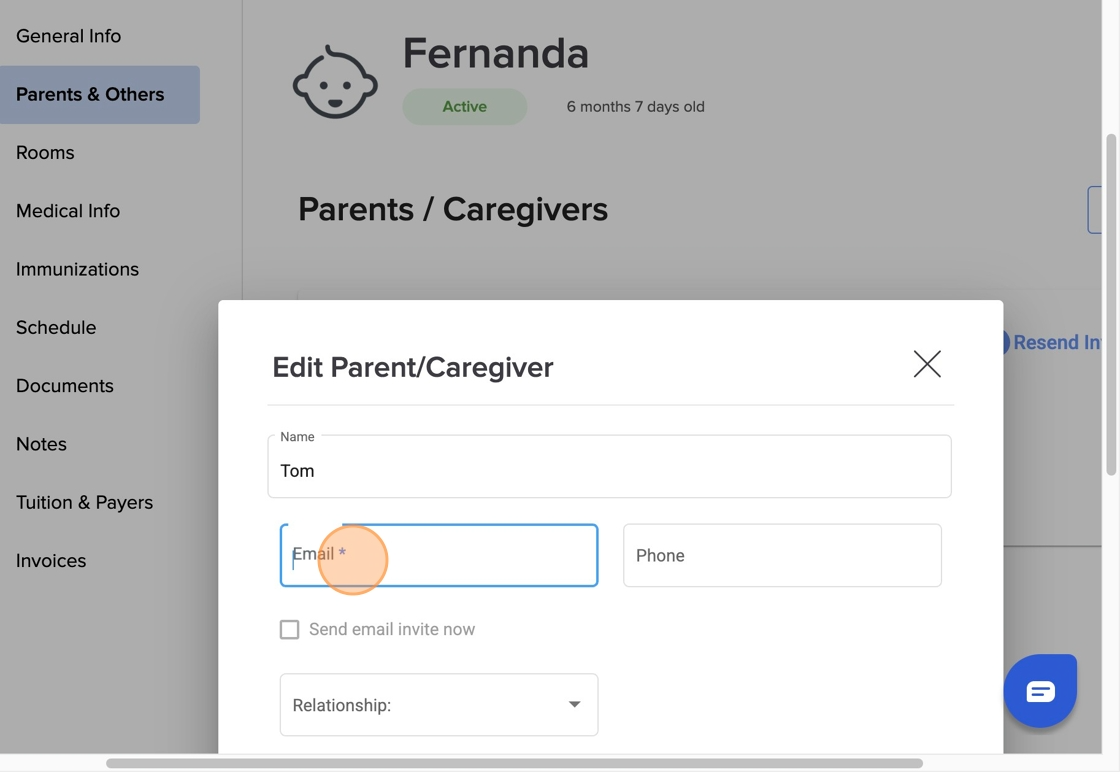Viewport: 1120px width, 772px height.
Task: Focus the Phone input field
Action: (782, 556)
